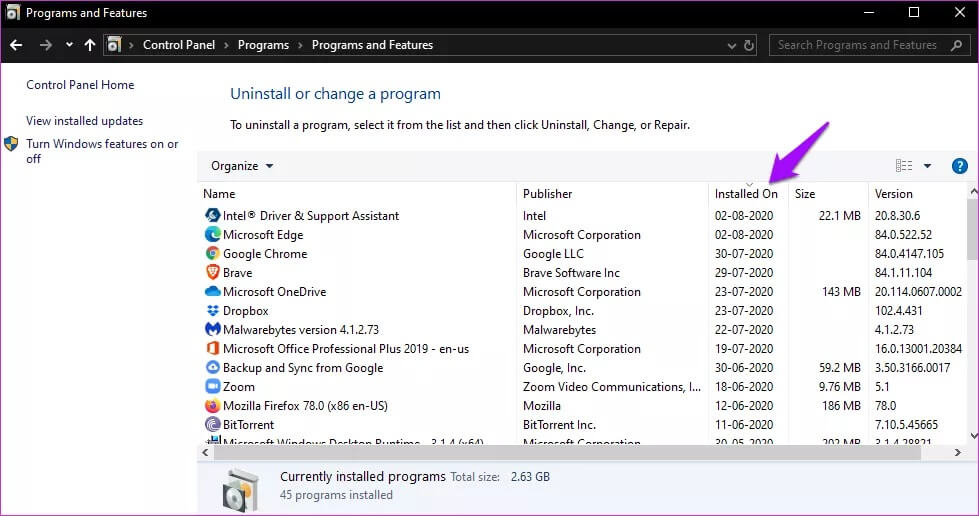Click the horizontal scrollbar right arrow
The width and height of the screenshot is (979, 516).
[x=958, y=452]
